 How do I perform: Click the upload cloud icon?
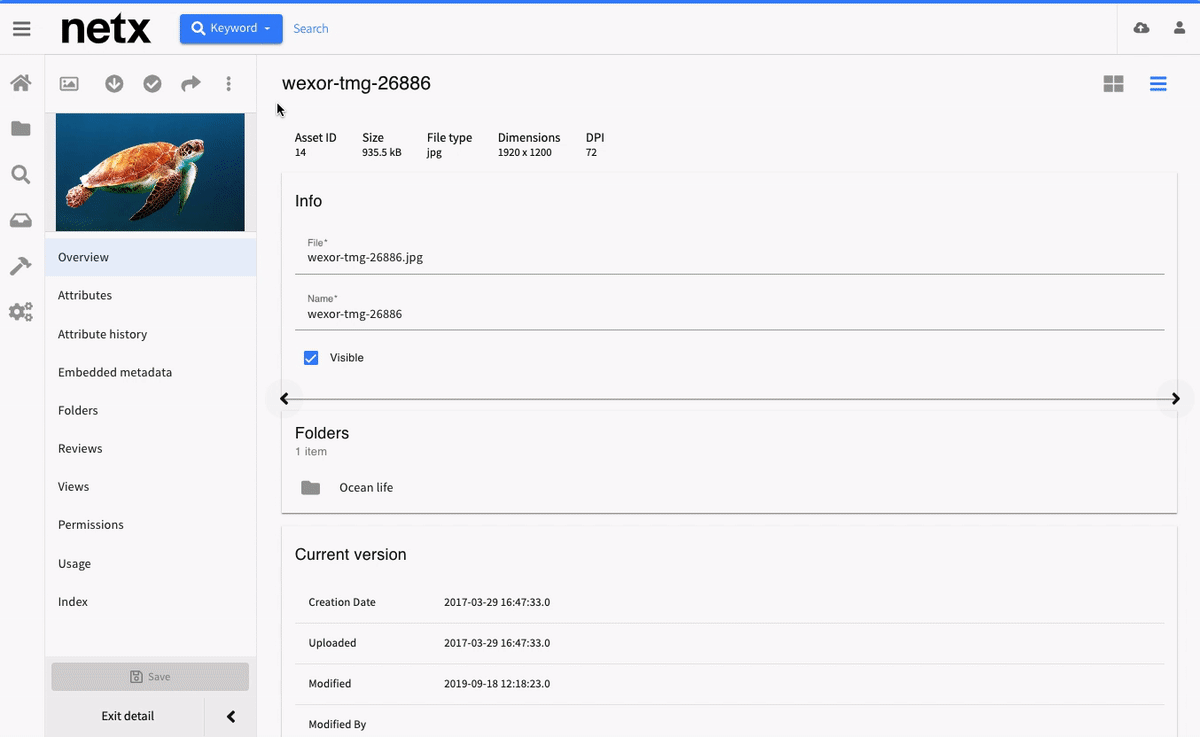coord(1141,29)
